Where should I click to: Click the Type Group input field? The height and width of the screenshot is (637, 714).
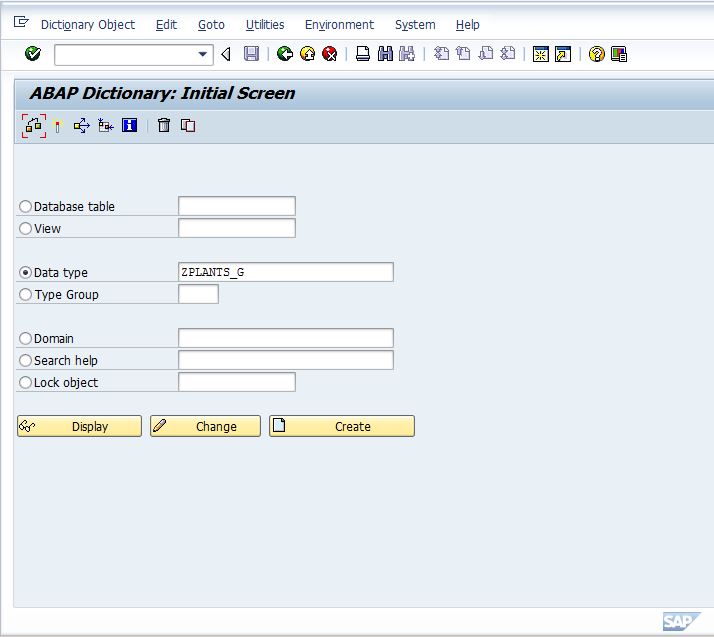tap(199, 294)
